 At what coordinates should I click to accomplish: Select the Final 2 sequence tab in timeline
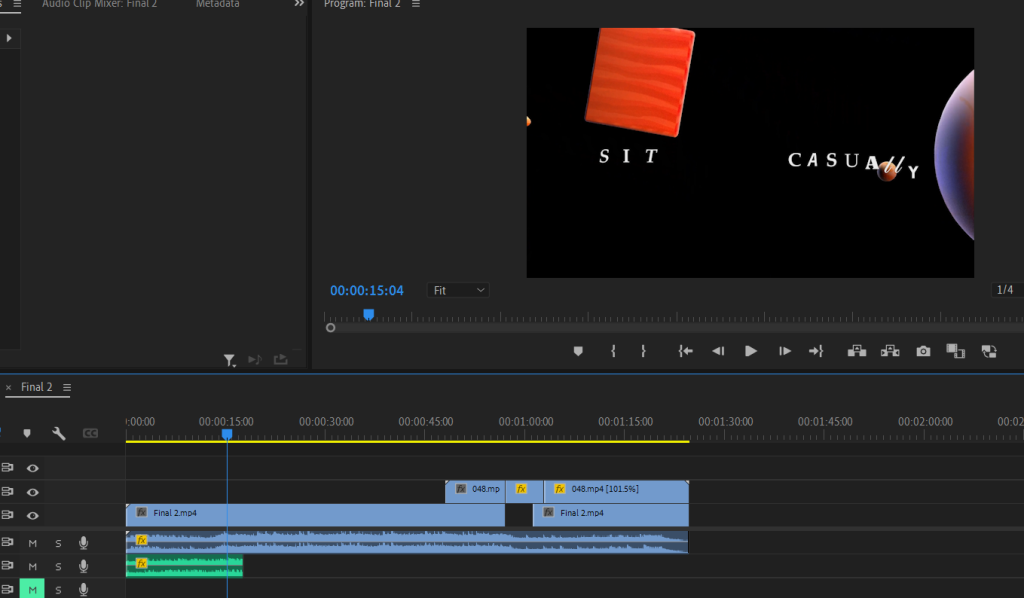point(37,387)
